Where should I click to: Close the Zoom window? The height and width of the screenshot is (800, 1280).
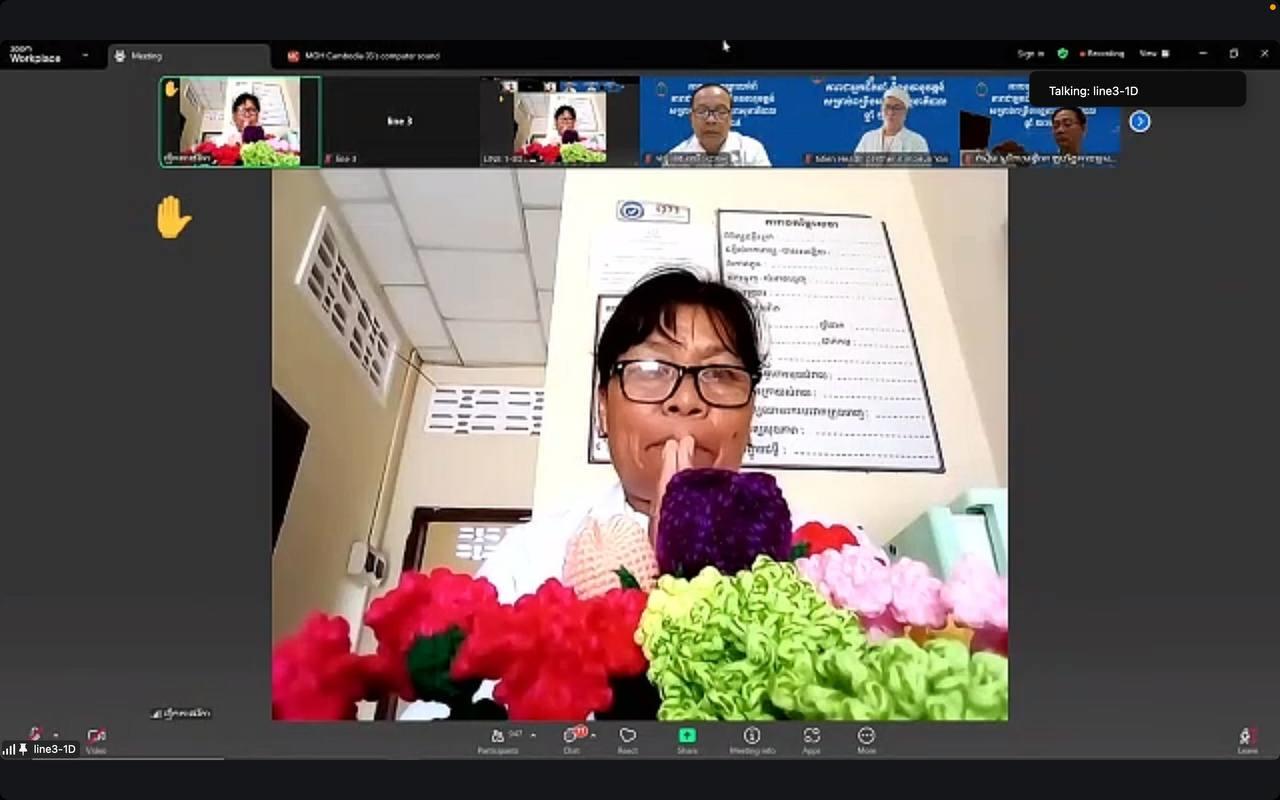coord(1264,54)
